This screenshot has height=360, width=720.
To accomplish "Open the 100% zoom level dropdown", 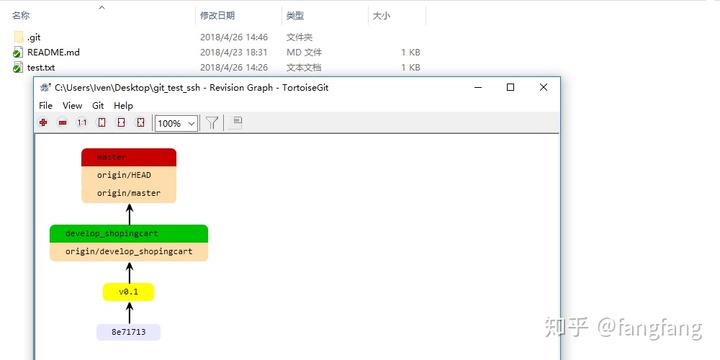I will pyautogui.click(x=176, y=123).
